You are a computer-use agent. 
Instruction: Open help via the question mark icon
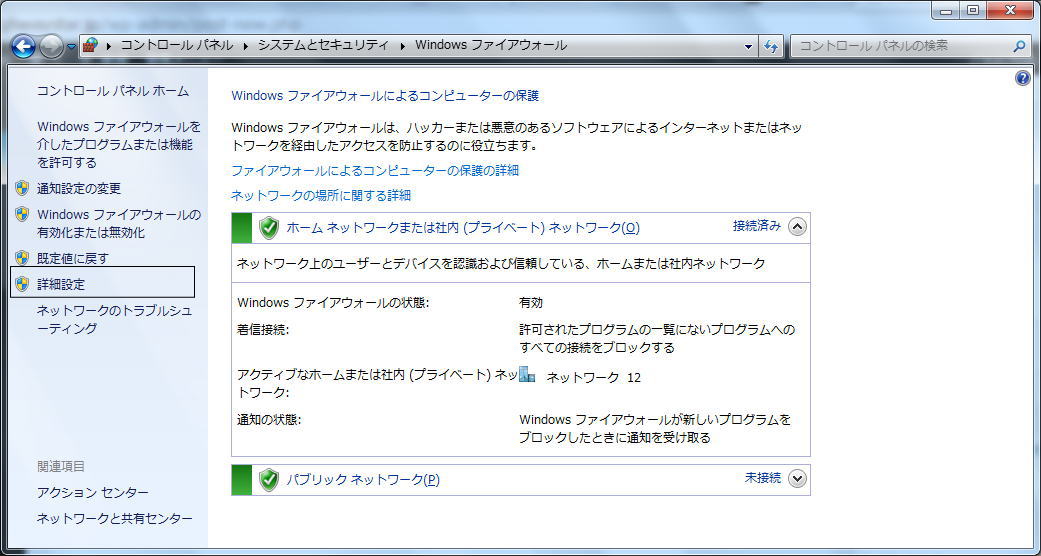pyautogui.click(x=1023, y=78)
